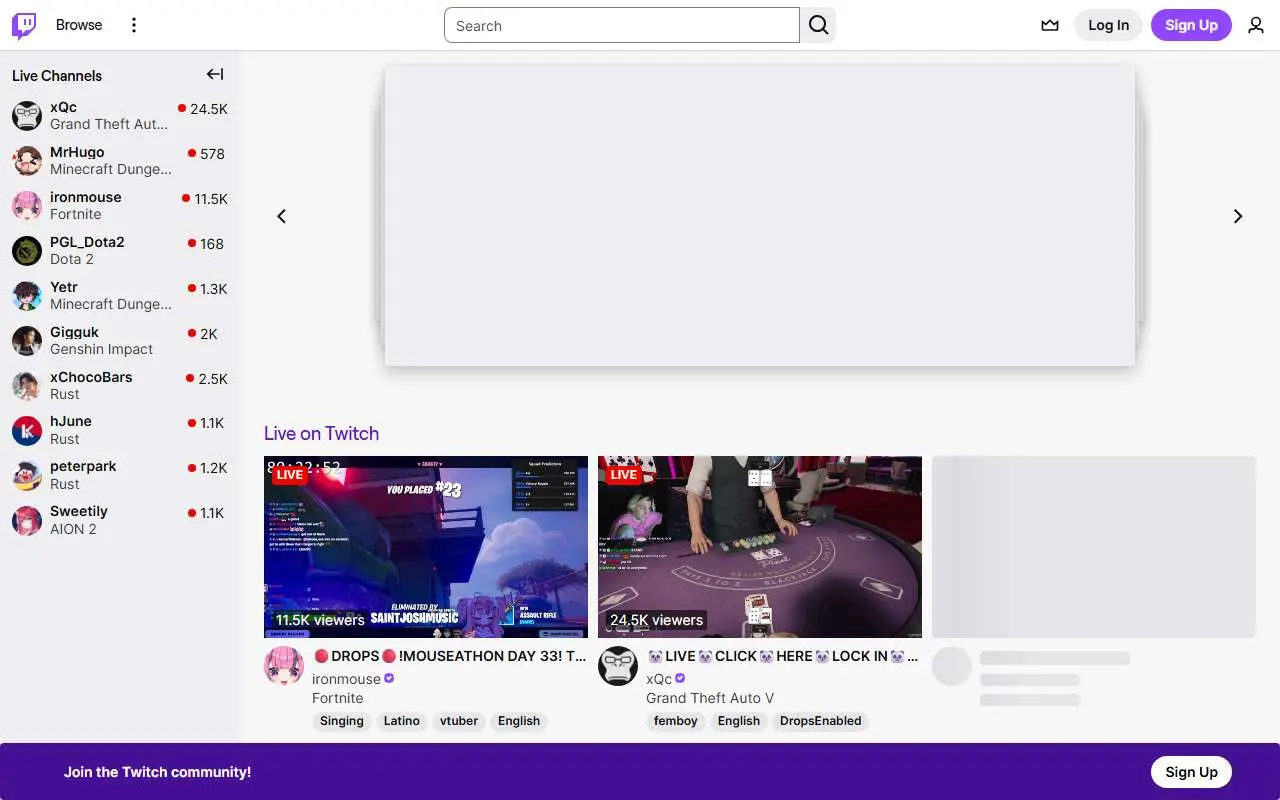Click the magnifying glass search button
This screenshot has height=800, width=1280.
[818, 25]
